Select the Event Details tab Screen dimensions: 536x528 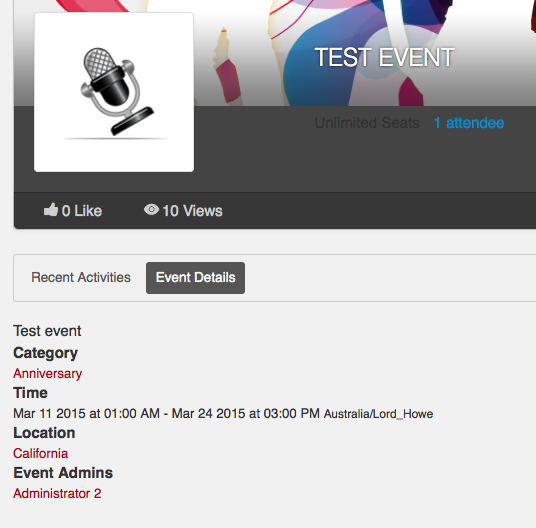[196, 278]
